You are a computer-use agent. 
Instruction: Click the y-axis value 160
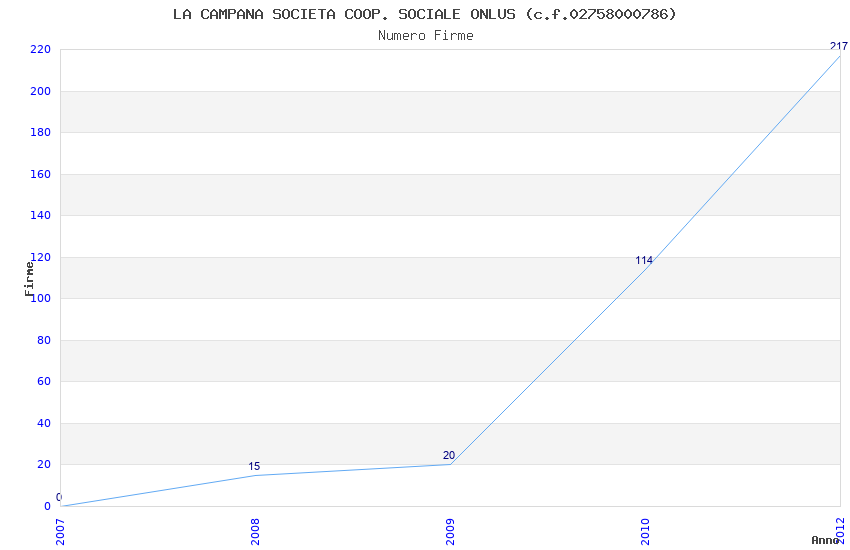(40, 174)
